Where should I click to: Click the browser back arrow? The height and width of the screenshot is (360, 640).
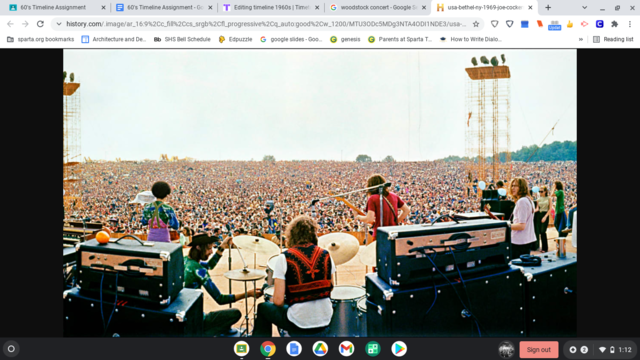(x=10, y=24)
